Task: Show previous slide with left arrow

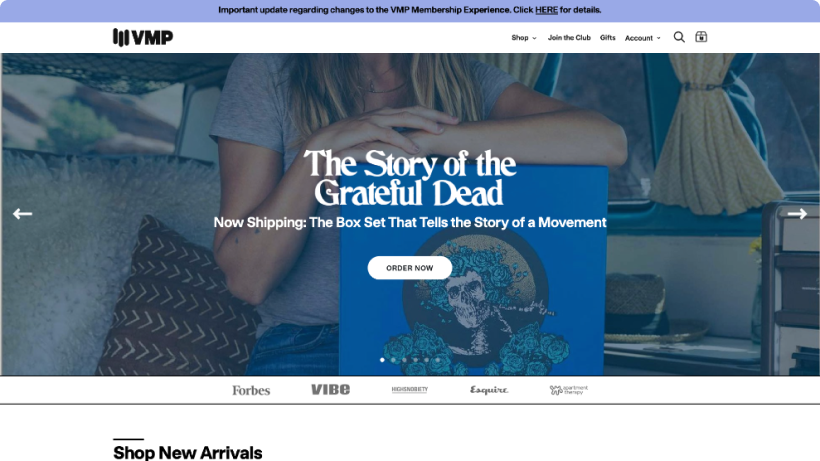Action: coord(22,214)
